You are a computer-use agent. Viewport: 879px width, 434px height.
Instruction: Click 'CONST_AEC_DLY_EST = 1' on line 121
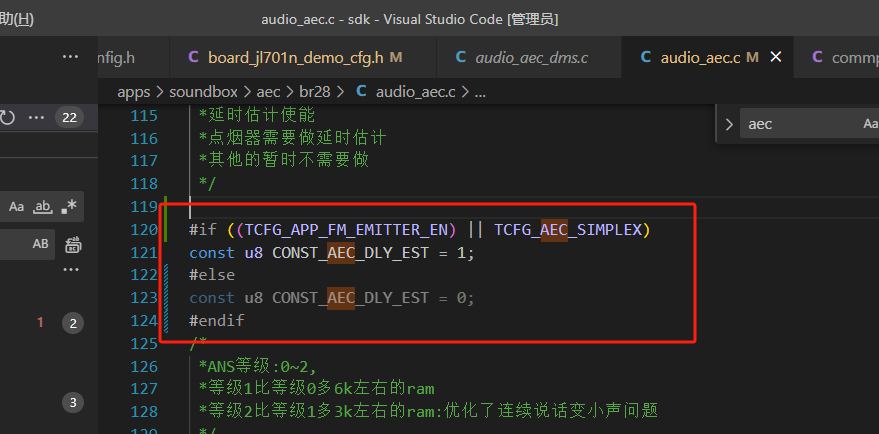[x=369, y=253]
